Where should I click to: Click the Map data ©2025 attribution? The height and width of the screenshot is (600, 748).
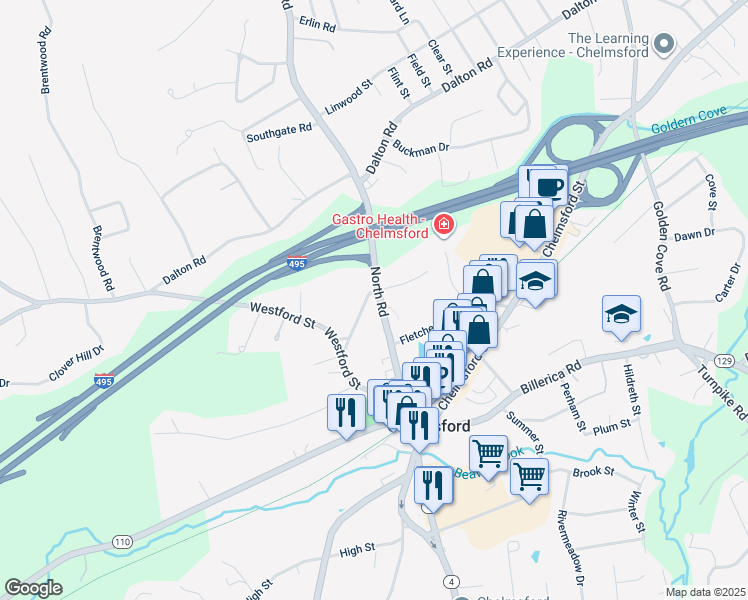[706, 592]
